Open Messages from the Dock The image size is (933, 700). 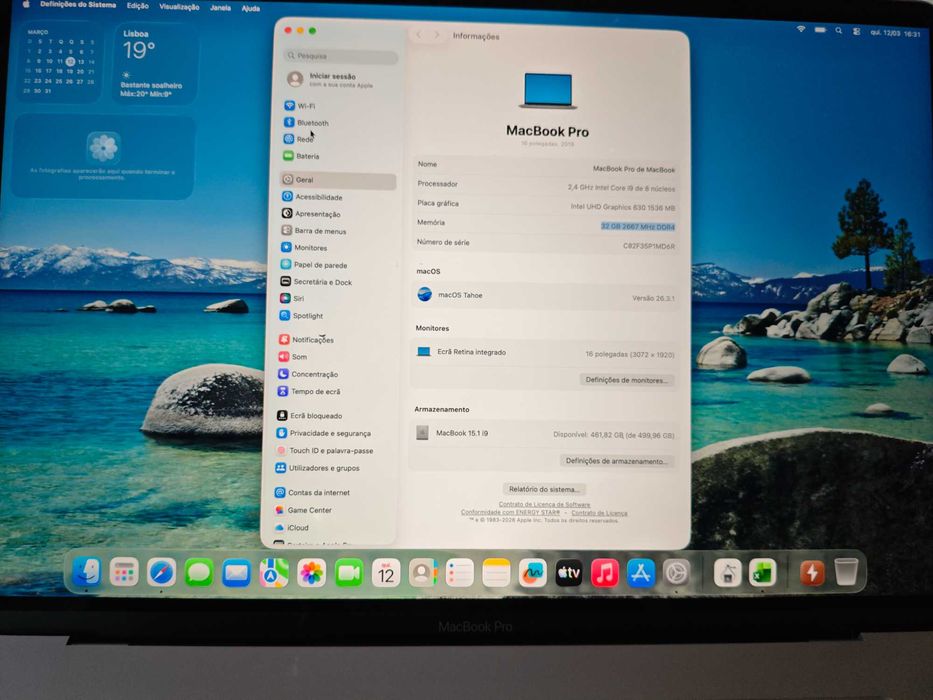pyautogui.click(x=199, y=573)
